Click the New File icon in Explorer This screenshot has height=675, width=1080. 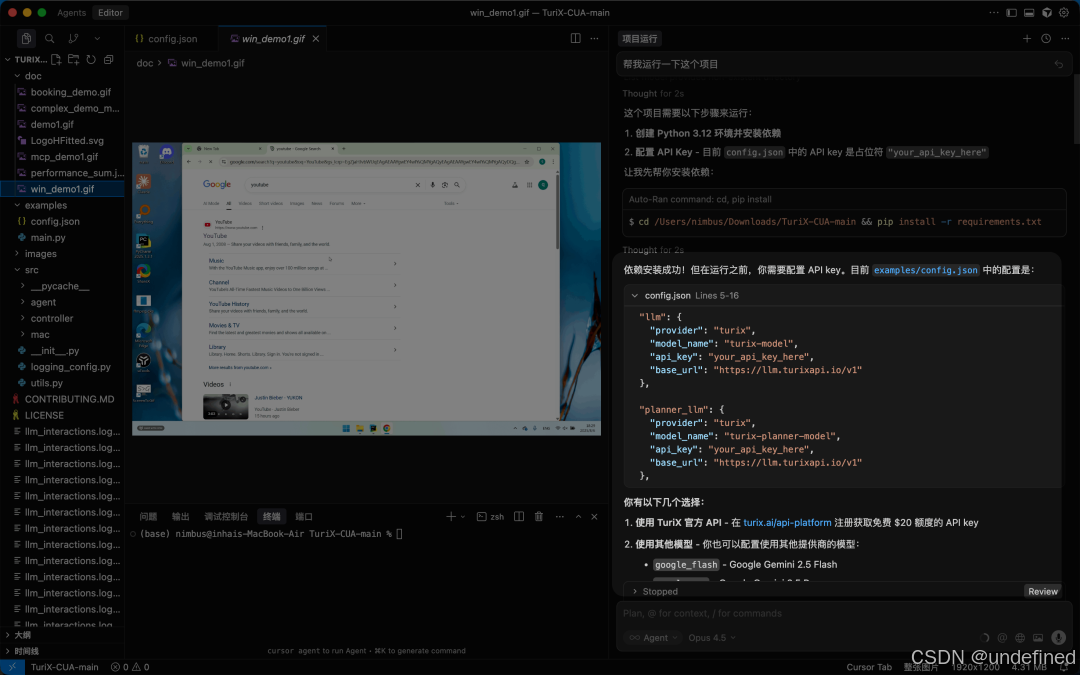[x=55, y=59]
